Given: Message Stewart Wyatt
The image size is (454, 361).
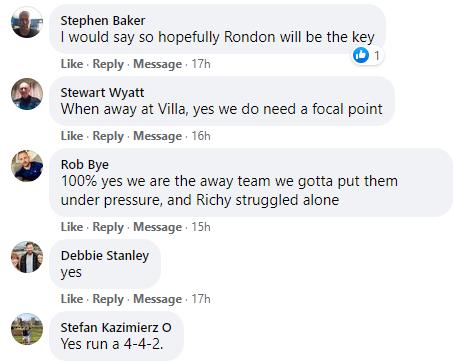Looking at the screenshot, I should coord(158,136).
